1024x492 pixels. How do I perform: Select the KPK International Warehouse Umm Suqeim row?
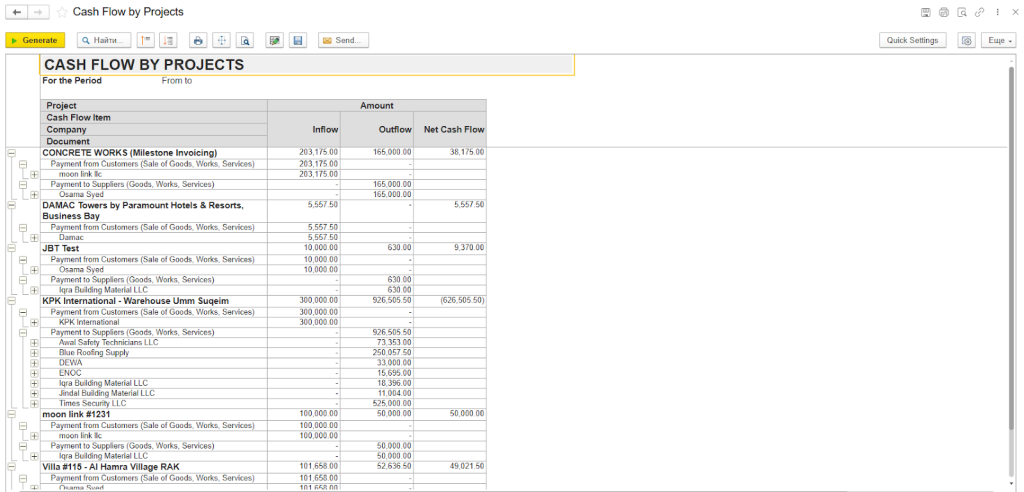[135, 300]
